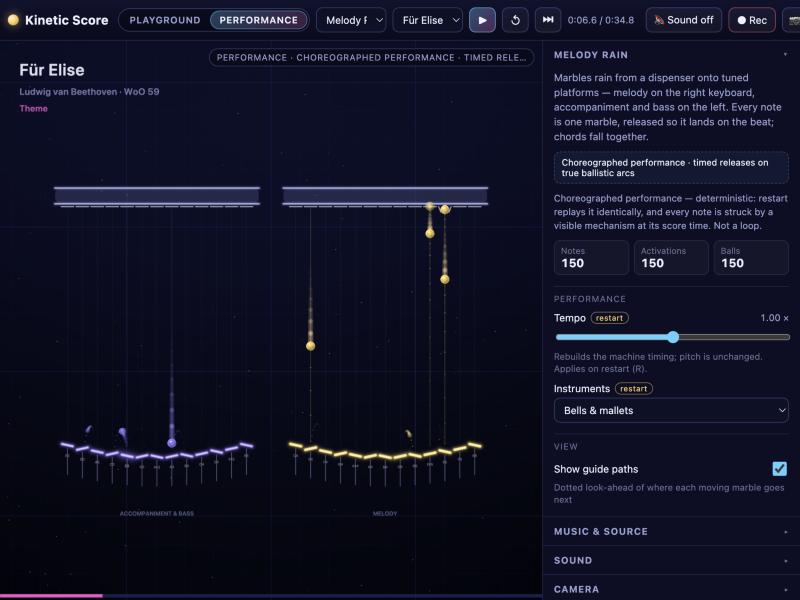Uncheck the Show guide paths checkbox

(x=780, y=468)
